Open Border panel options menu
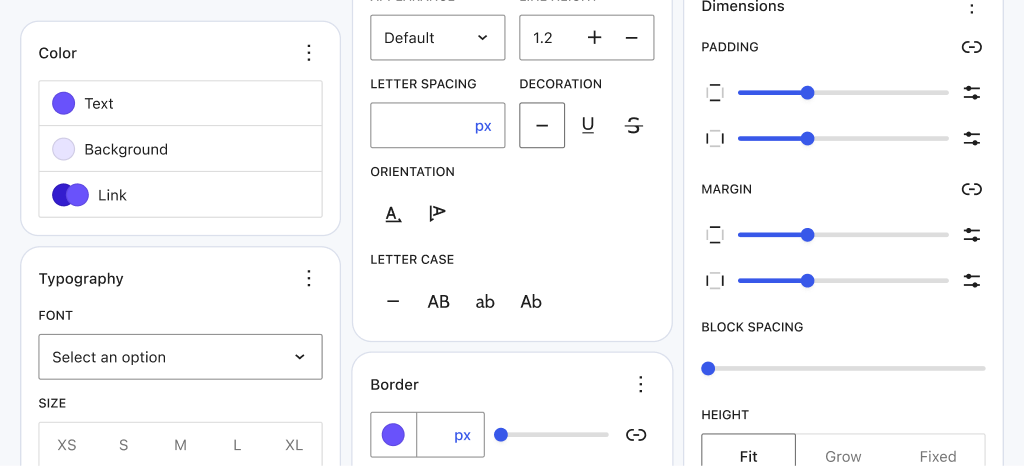Image resolution: width=1024 pixels, height=466 pixels. 641,384
